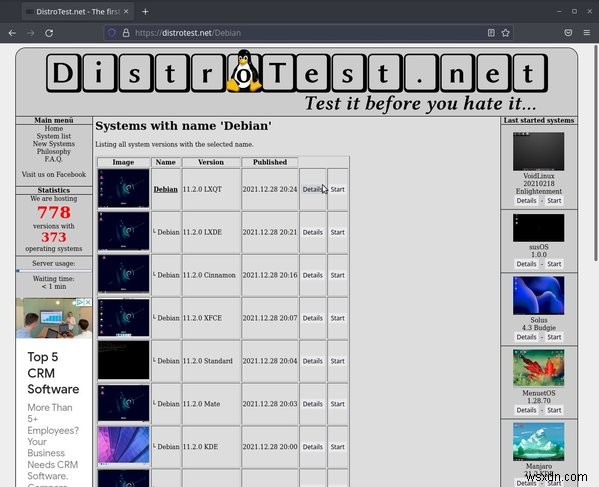Open Details for MenuetOS 1.28.70
This screenshot has width=599, height=487.
tap(526, 410)
